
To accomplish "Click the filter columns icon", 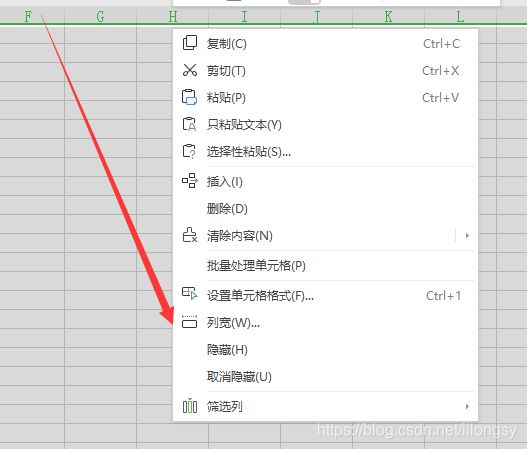I will (190, 405).
